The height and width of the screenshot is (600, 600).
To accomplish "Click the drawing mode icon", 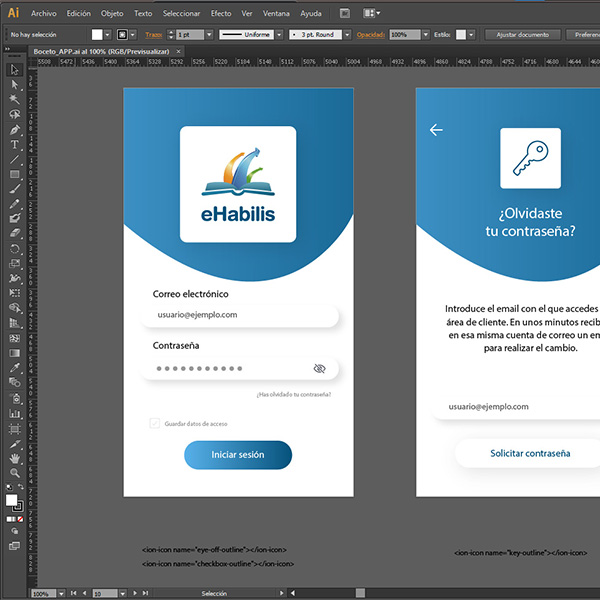I will (15, 531).
